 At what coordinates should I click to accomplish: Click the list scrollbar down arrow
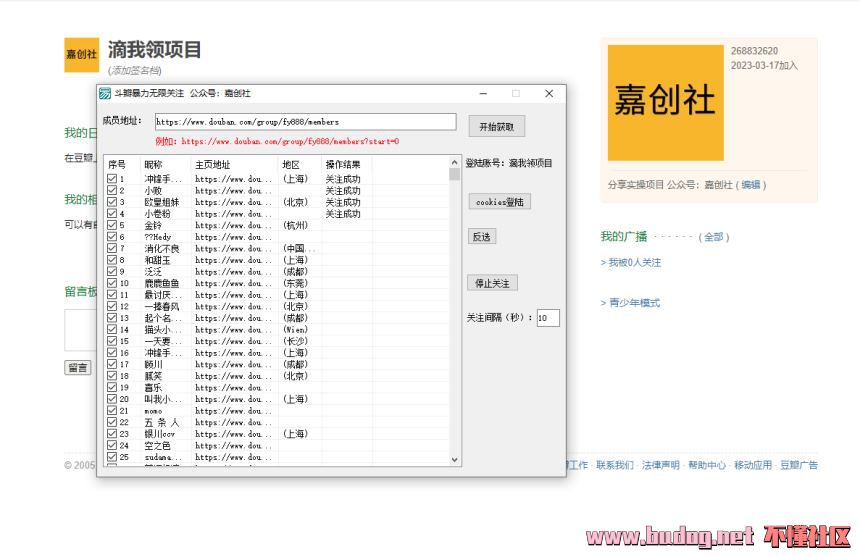coord(454,459)
